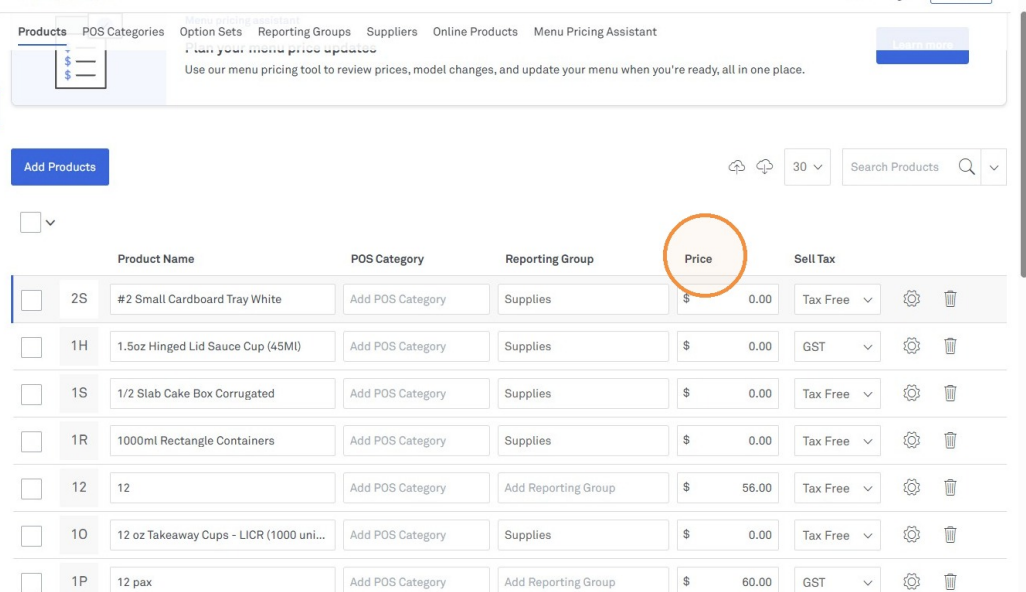The height and width of the screenshot is (592, 1026).
Task: Click the Price column header
Action: 698,259
